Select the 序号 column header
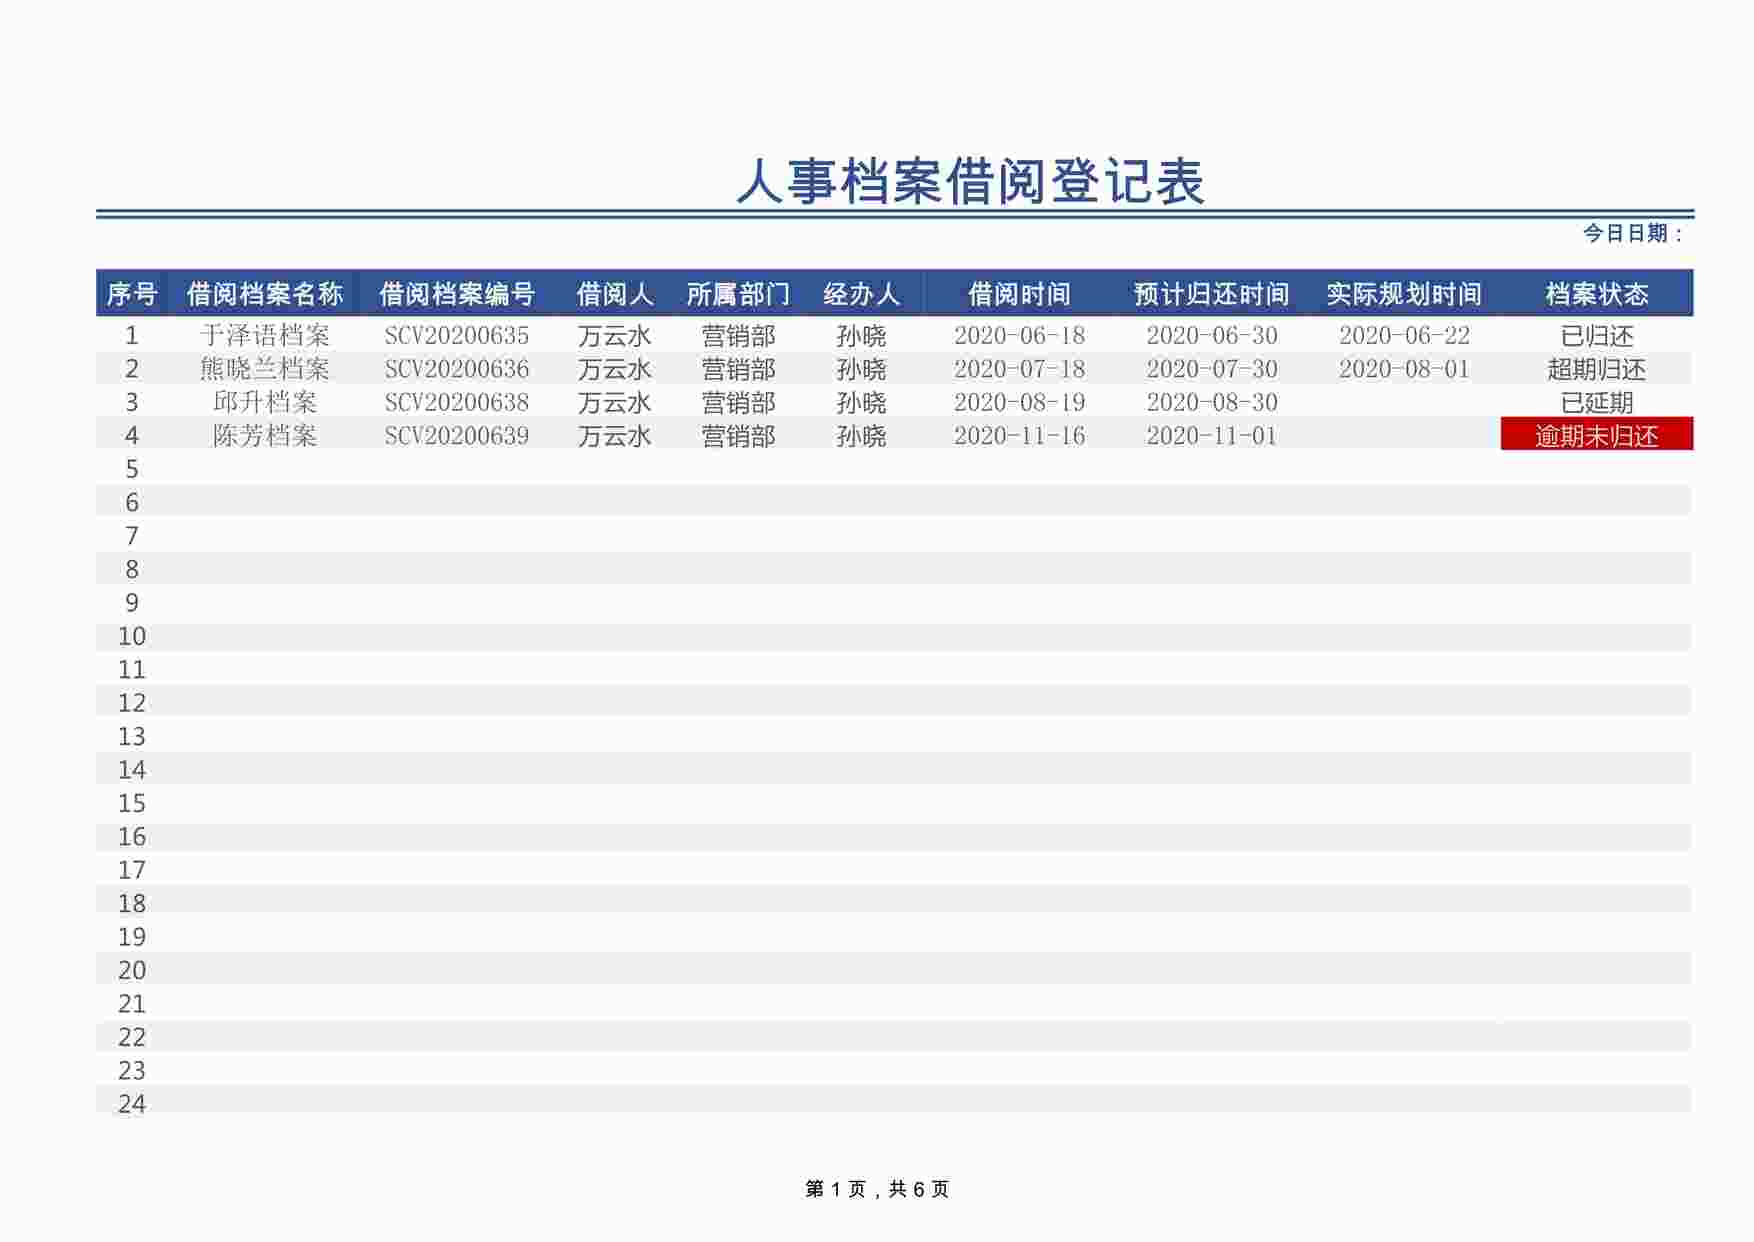The image size is (1754, 1242). pyautogui.click(x=132, y=294)
